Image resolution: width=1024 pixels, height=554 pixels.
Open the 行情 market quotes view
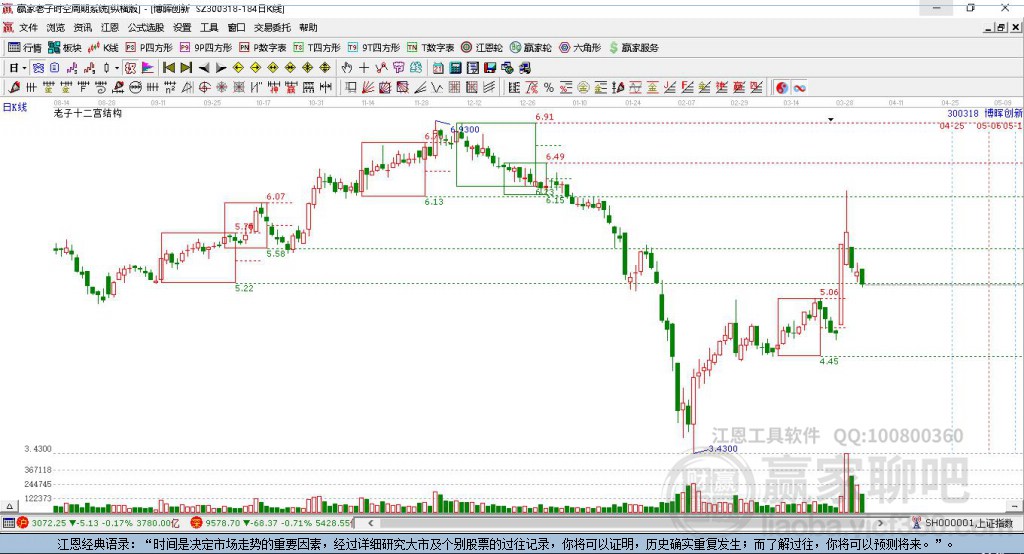pos(25,48)
